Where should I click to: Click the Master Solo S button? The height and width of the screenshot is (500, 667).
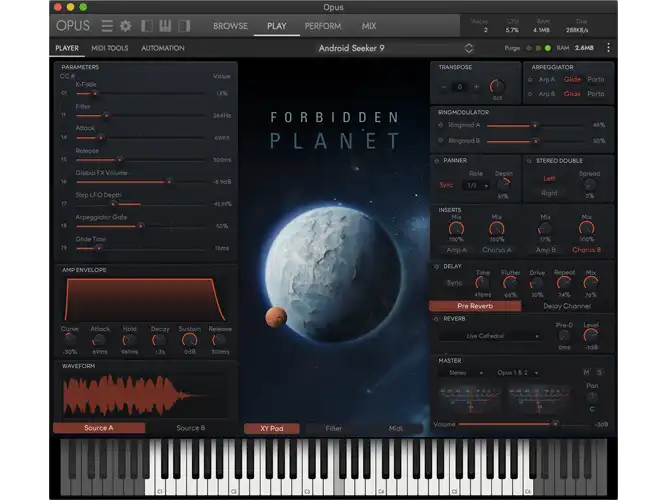(x=600, y=372)
